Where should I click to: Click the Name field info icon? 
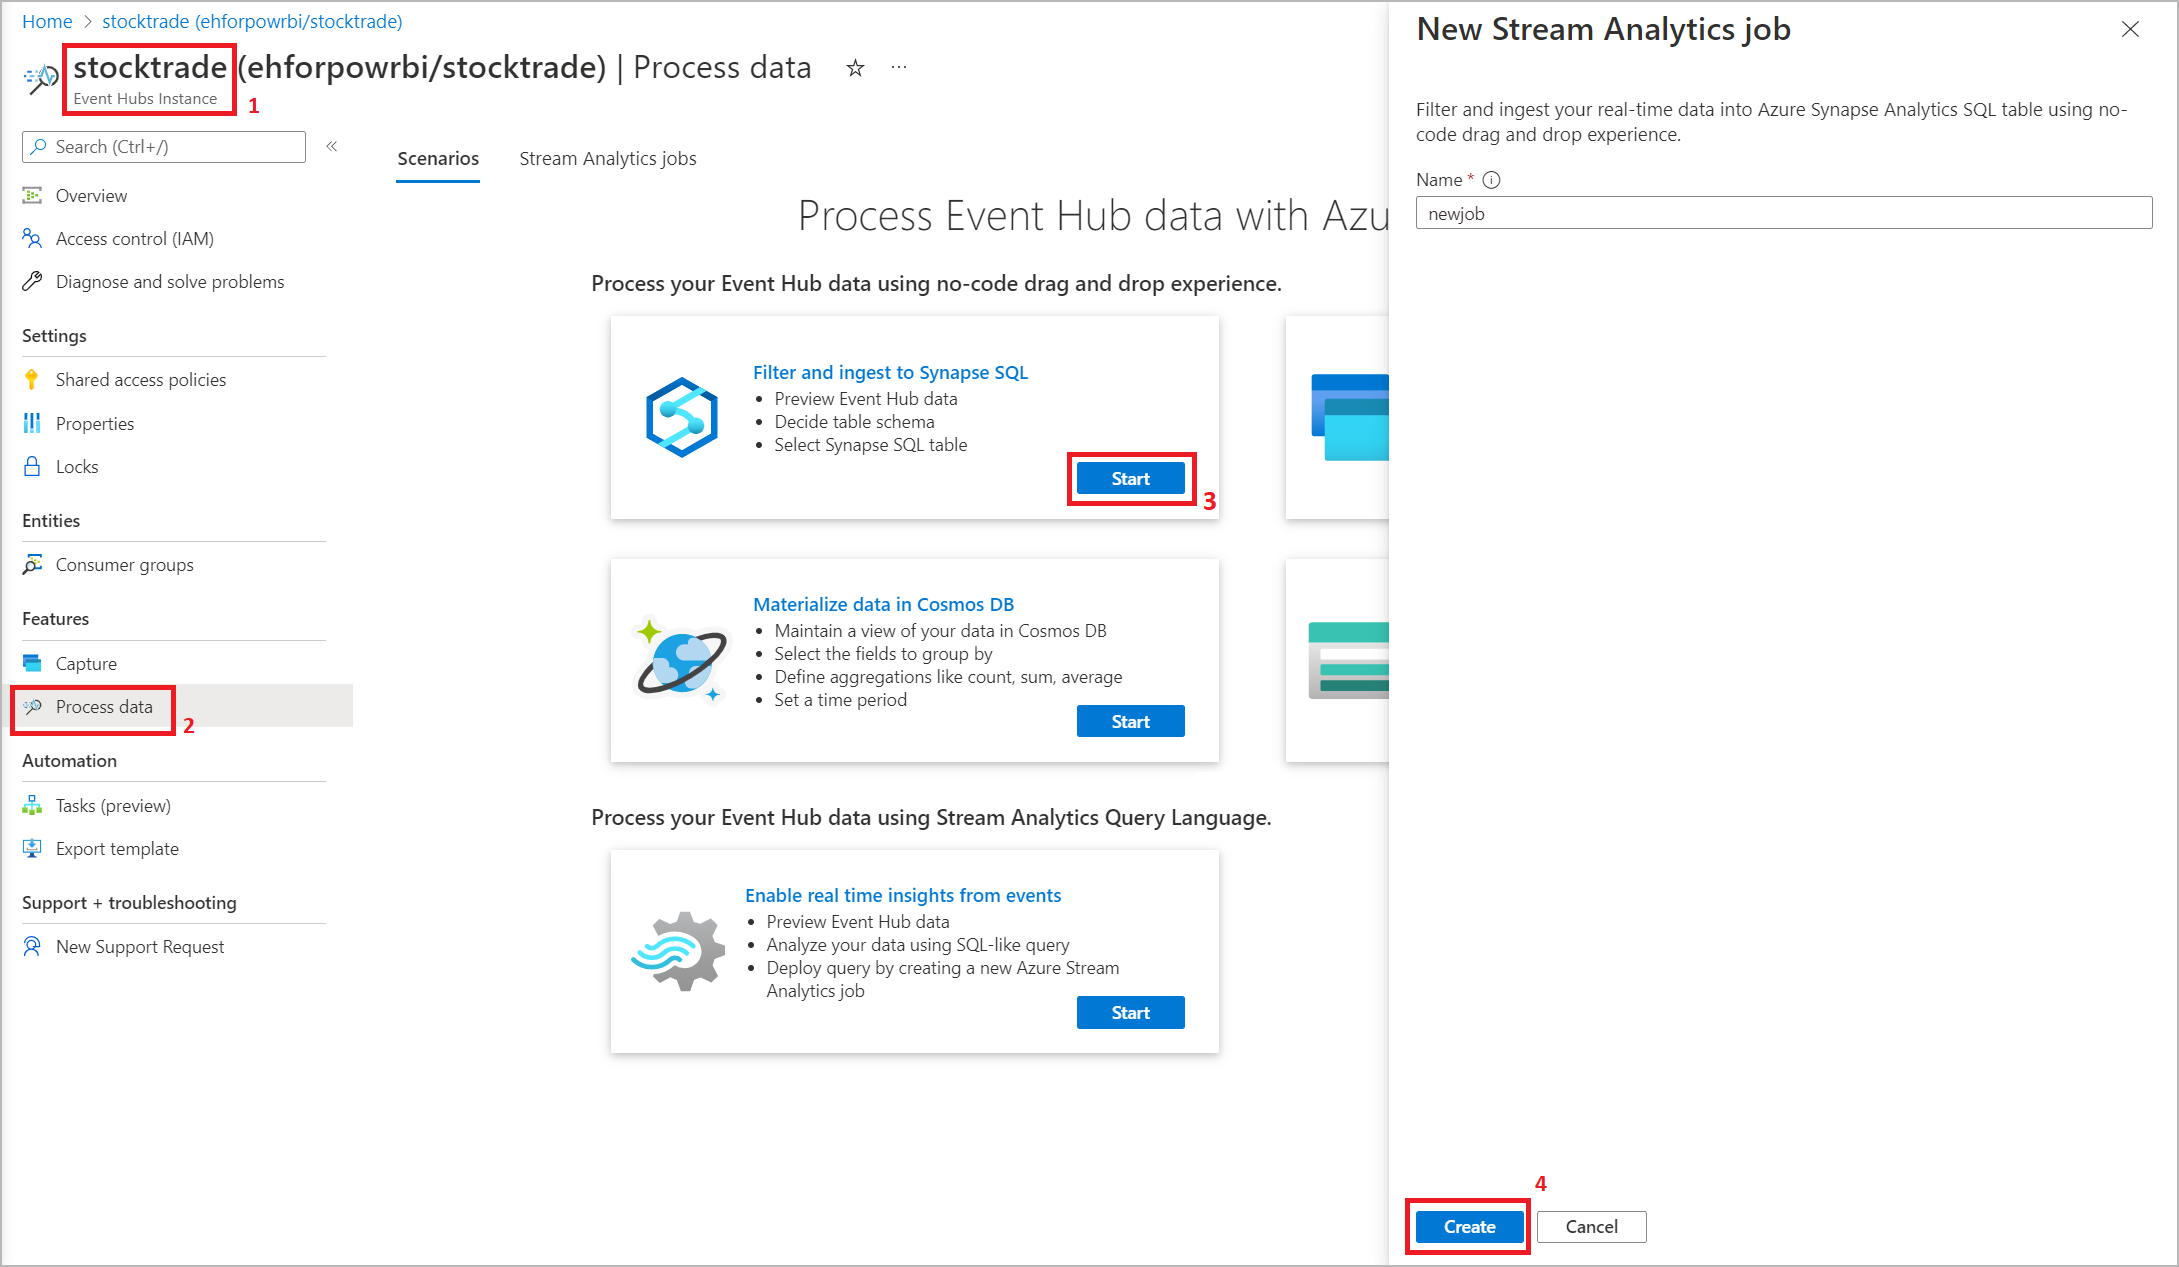pyautogui.click(x=1491, y=180)
